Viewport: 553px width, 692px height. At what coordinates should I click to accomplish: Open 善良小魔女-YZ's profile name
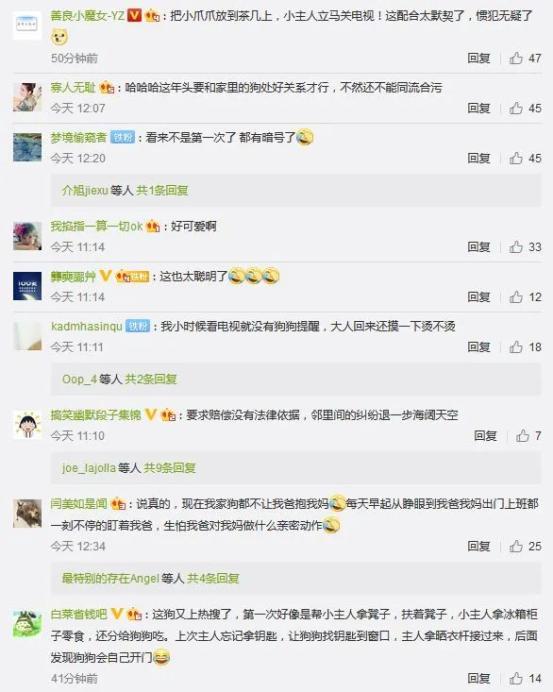87,16
